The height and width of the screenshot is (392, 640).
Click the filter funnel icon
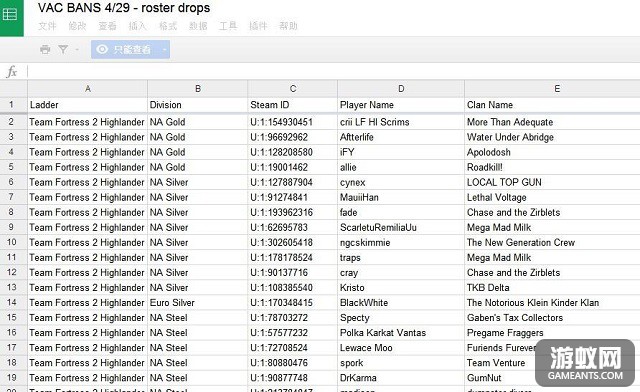coord(63,50)
